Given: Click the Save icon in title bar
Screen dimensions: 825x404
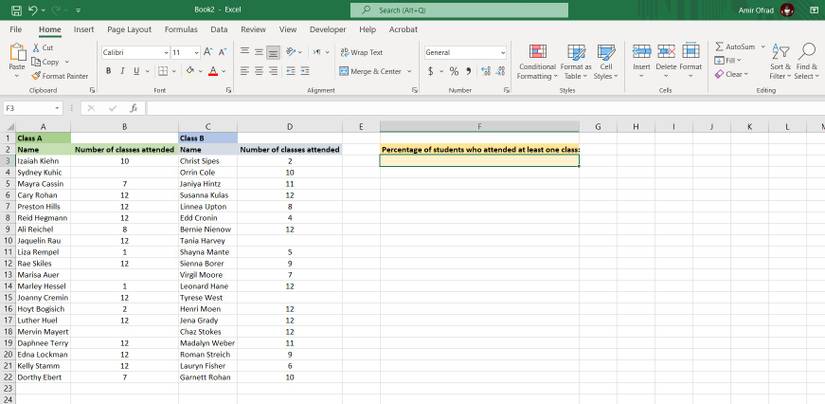Looking at the screenshot, I should [17, 10].
